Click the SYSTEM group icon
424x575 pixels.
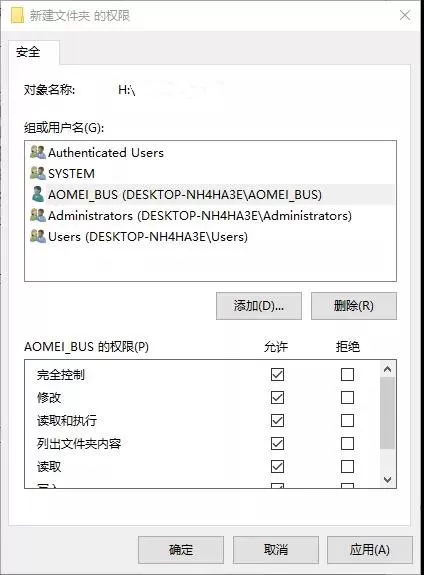click(38, 173)
